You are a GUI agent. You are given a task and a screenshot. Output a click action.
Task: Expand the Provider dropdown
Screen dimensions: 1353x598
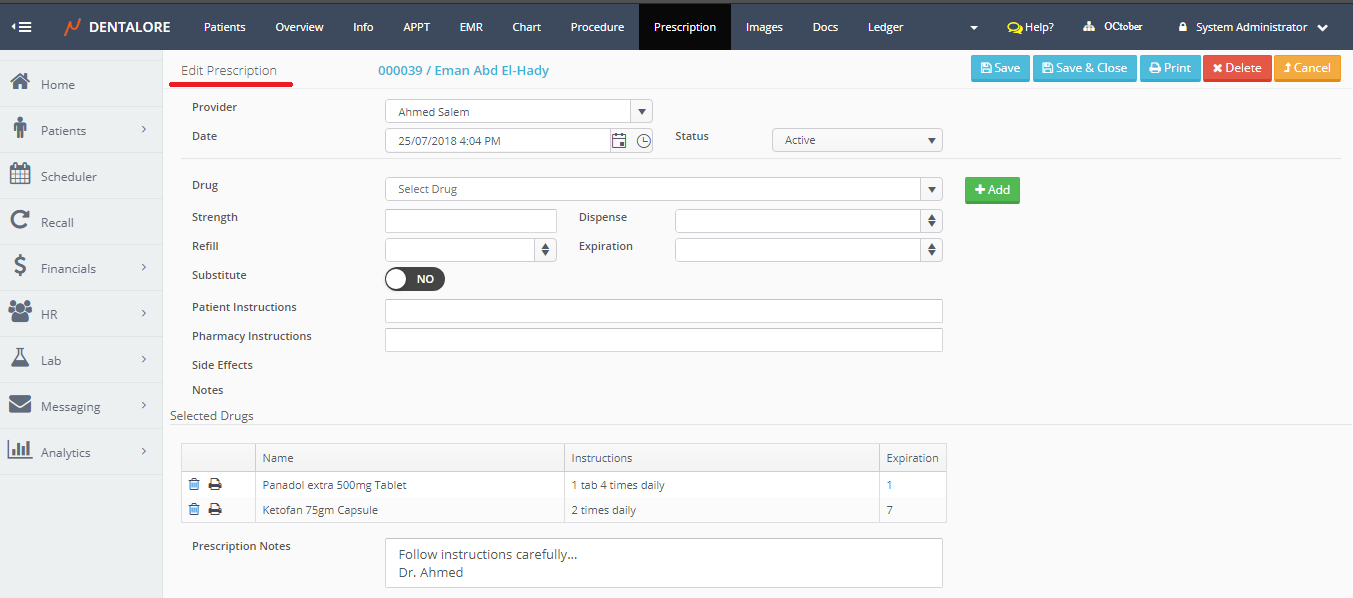tap(641, 112)
